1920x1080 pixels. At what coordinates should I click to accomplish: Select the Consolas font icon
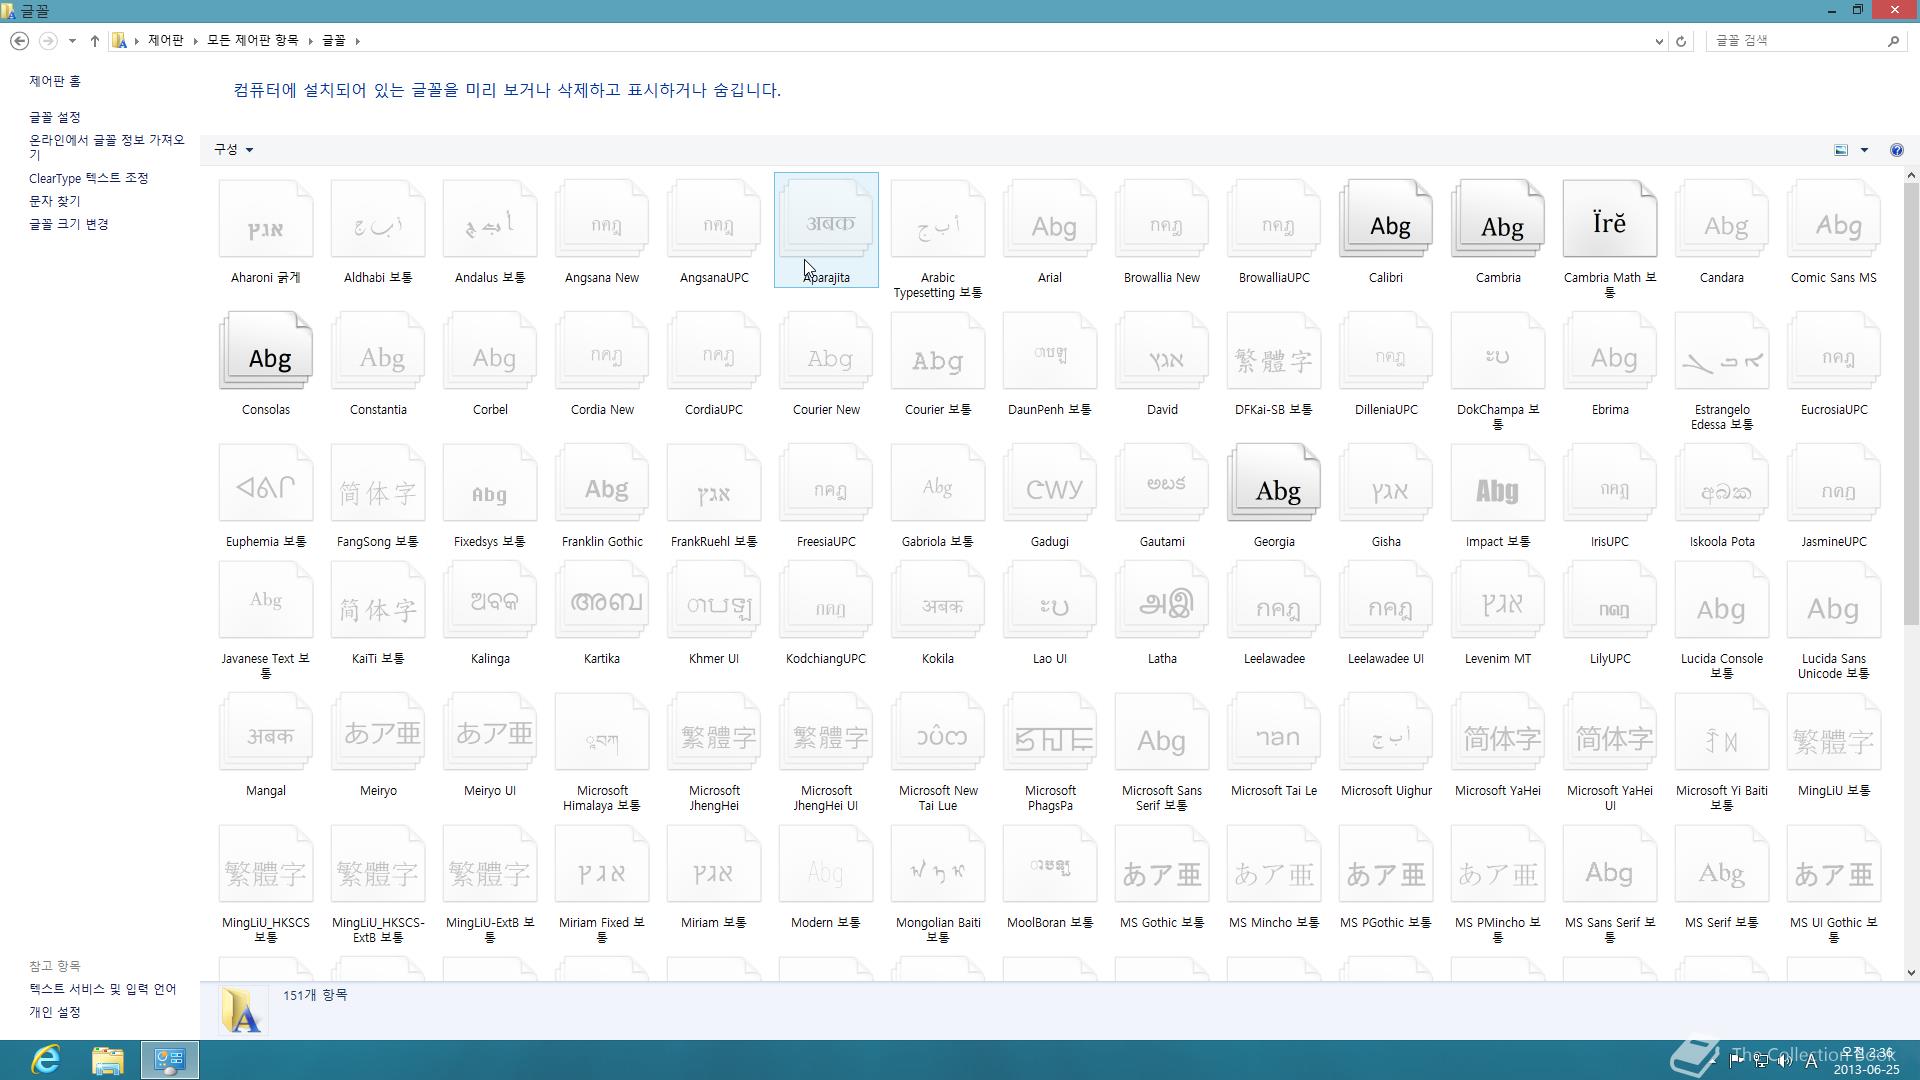click(x=265, y=351)
